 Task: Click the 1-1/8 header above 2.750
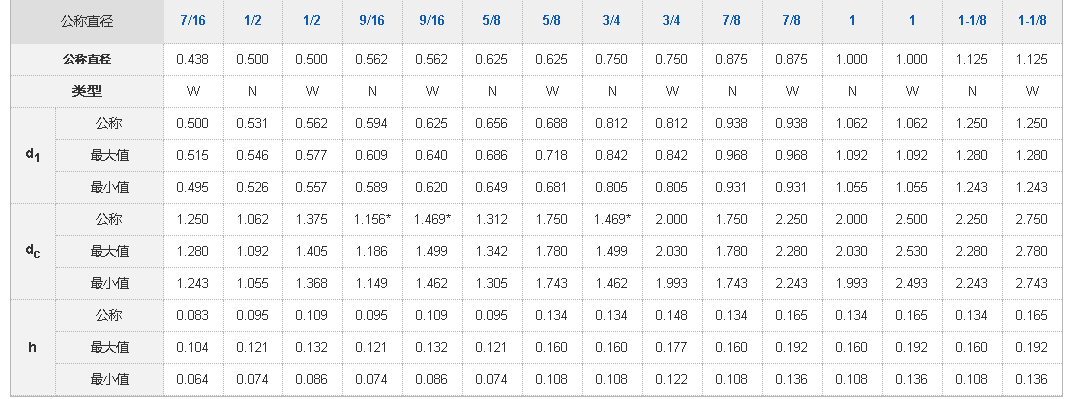1032,21
